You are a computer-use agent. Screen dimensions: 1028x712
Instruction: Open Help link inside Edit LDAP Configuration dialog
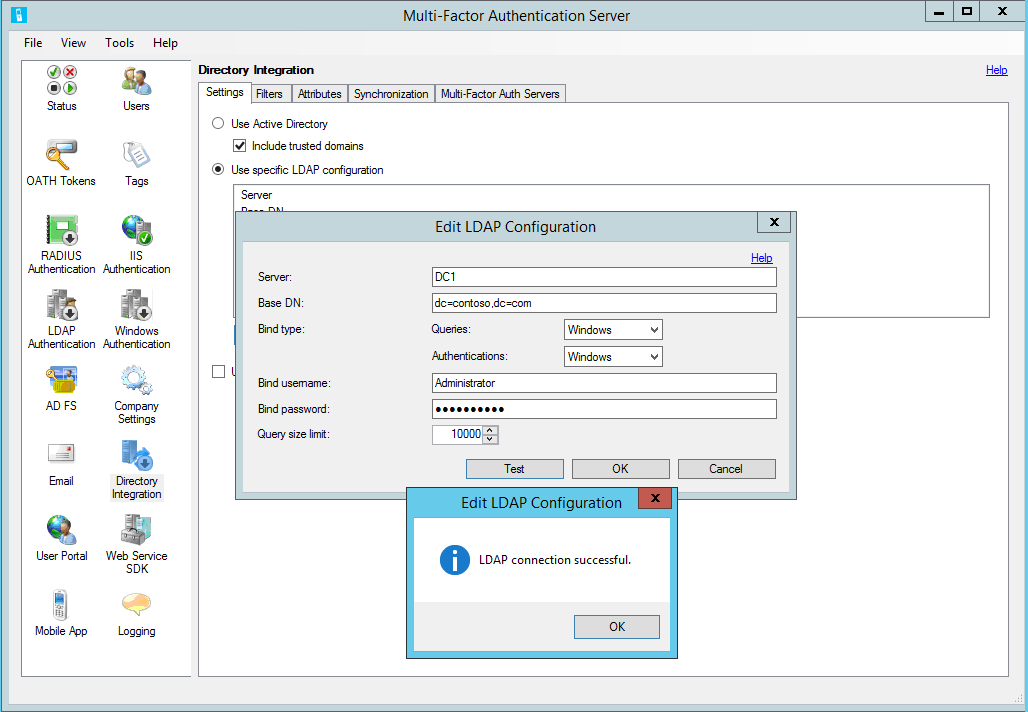762,258
